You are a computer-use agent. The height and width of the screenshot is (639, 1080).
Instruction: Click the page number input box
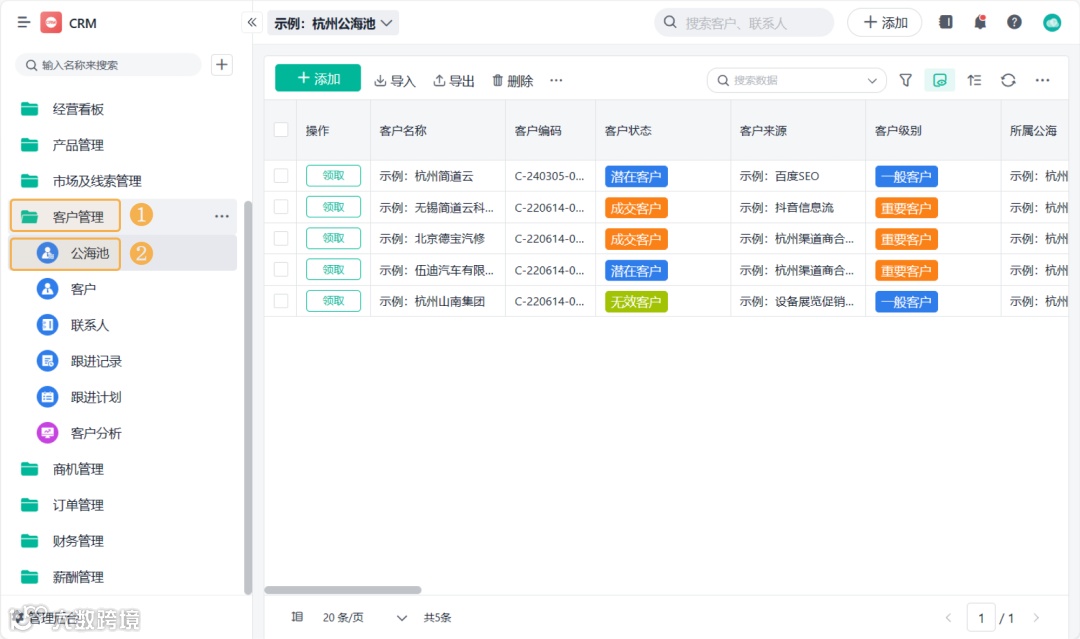point(981,618)
